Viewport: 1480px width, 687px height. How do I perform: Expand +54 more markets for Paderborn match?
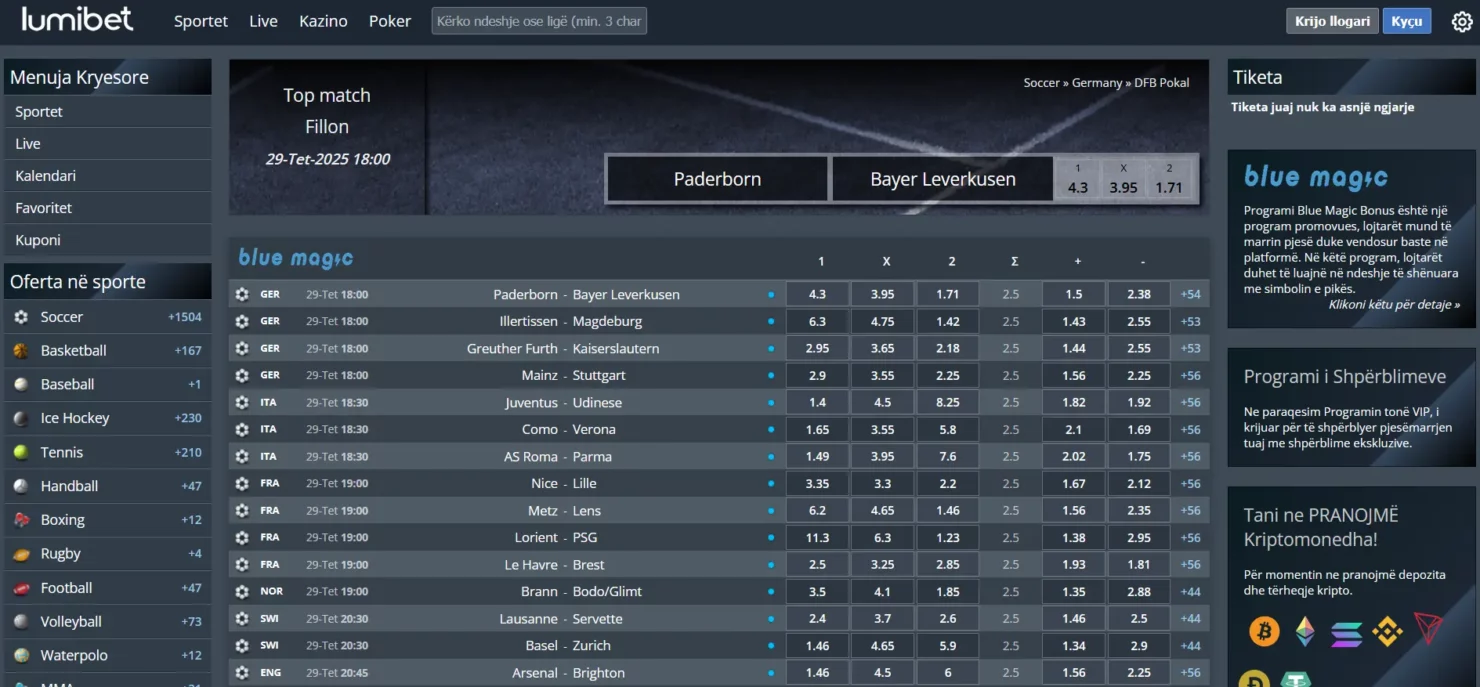[1190, 294]
